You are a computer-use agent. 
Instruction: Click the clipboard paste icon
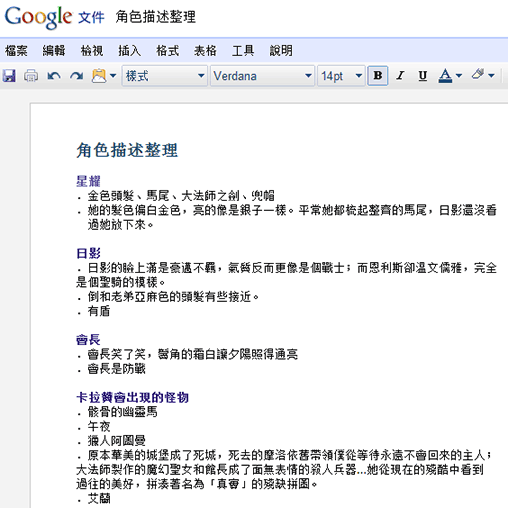pos(99,76)
